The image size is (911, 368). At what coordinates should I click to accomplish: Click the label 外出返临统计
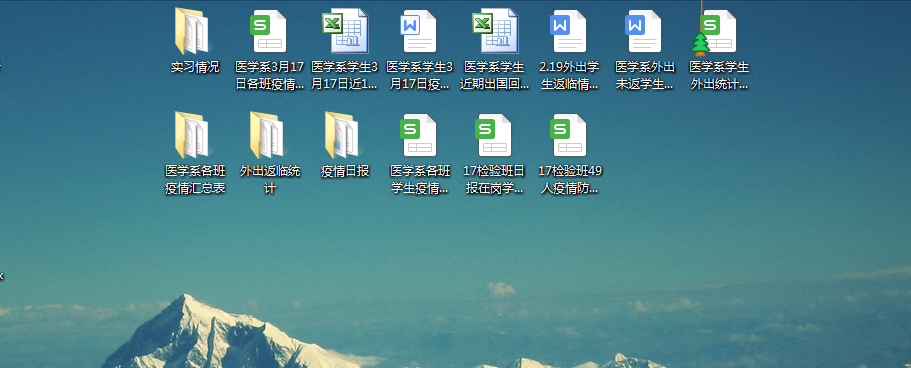pyautogui.click(x=270, y=180)
